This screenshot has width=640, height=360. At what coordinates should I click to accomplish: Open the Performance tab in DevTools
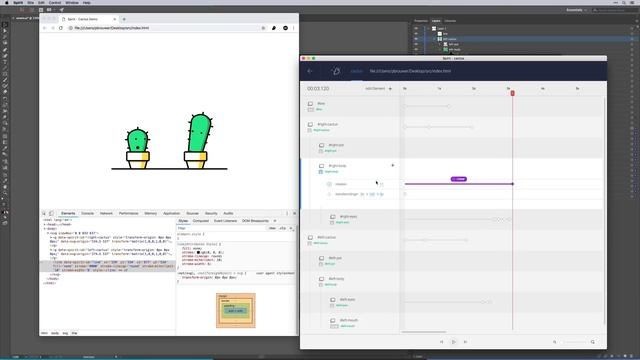[129, 213]
